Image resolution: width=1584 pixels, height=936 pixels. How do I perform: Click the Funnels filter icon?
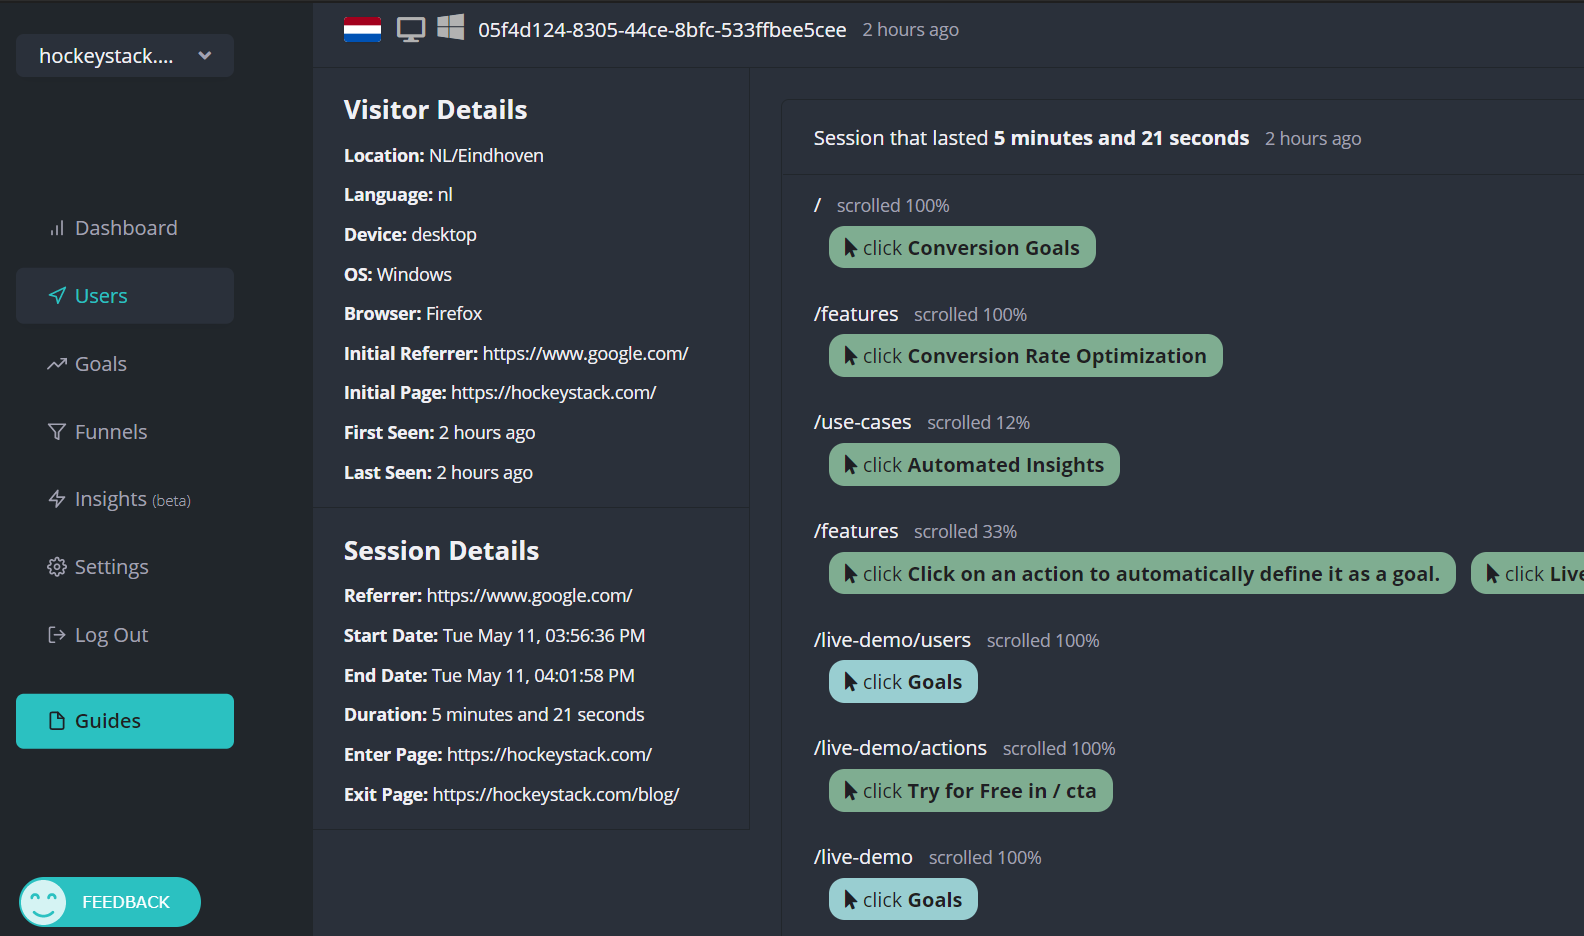point(57,432)
